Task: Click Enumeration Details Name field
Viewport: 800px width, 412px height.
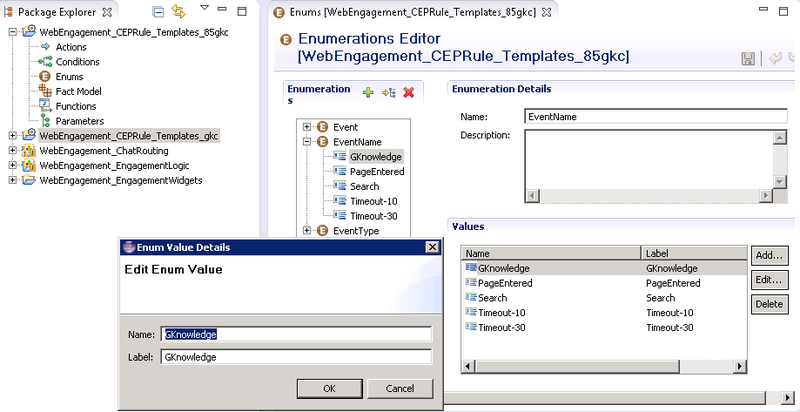Action: 656,116
